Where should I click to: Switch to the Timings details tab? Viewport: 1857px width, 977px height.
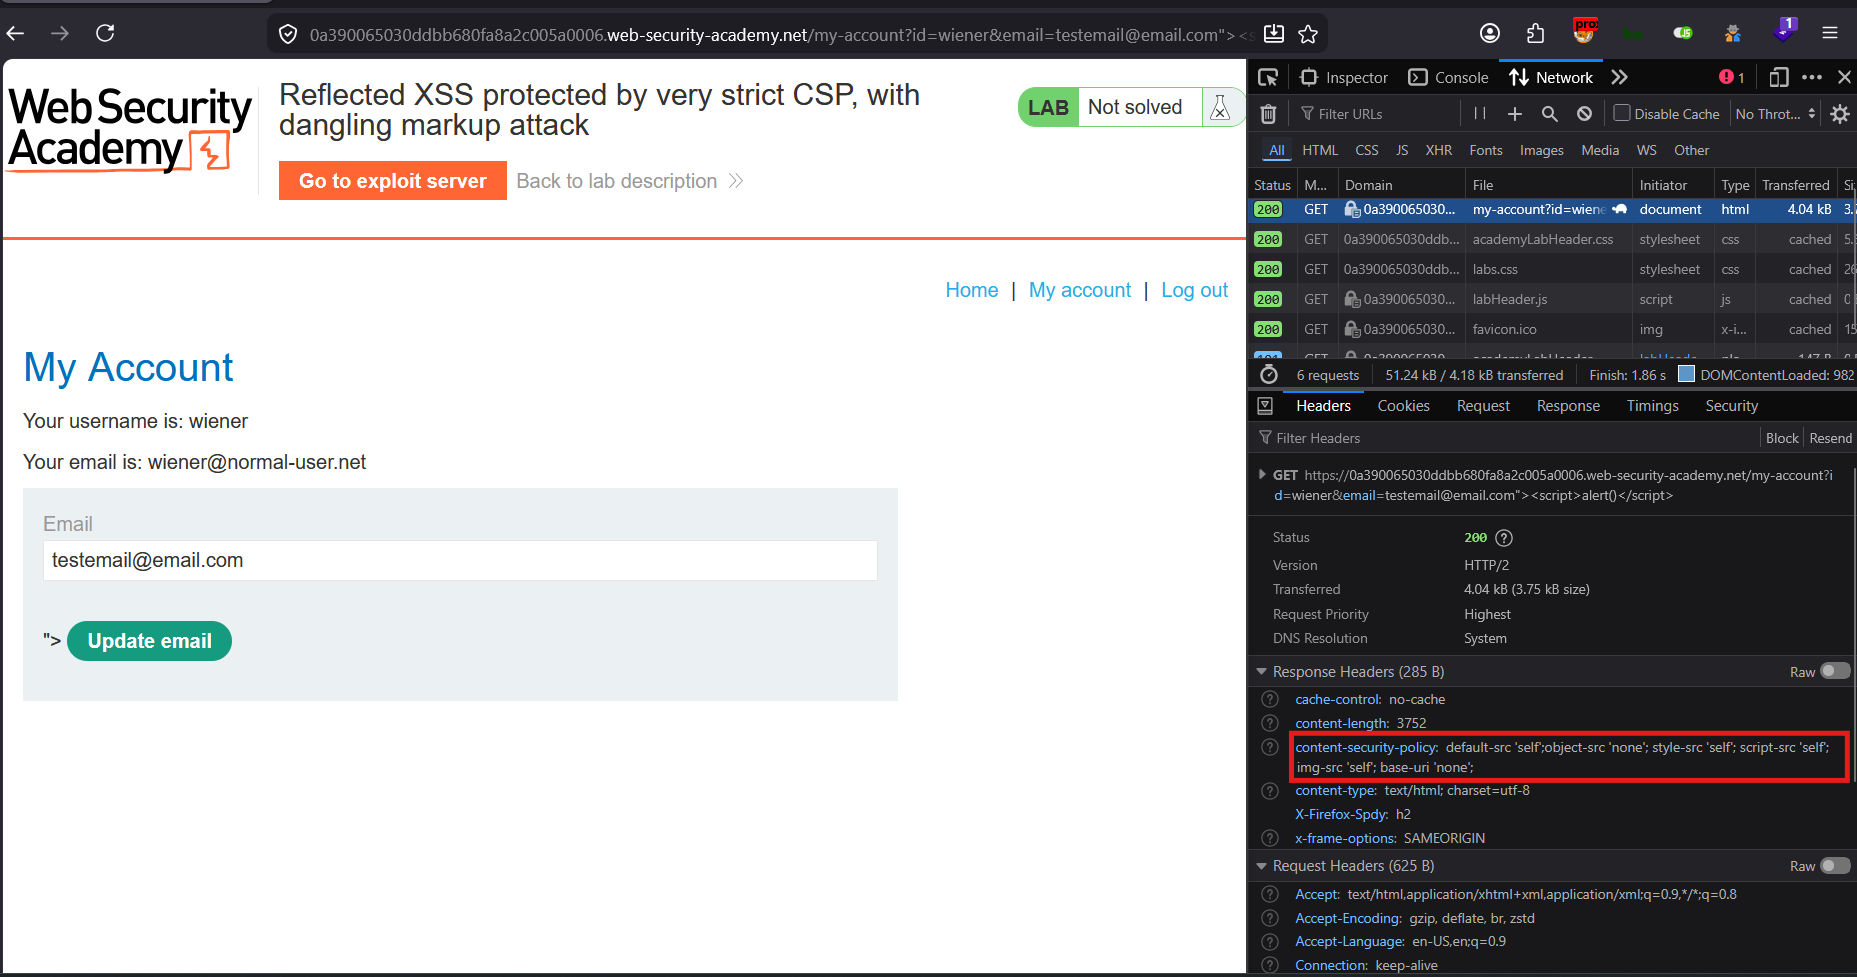coord(1652,406)
